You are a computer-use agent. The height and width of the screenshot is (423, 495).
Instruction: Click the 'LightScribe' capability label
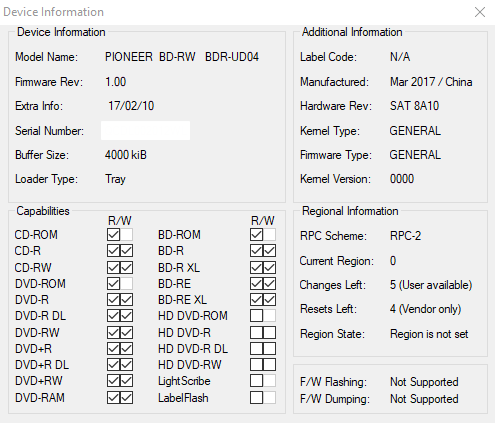click(x=184, y=381)
